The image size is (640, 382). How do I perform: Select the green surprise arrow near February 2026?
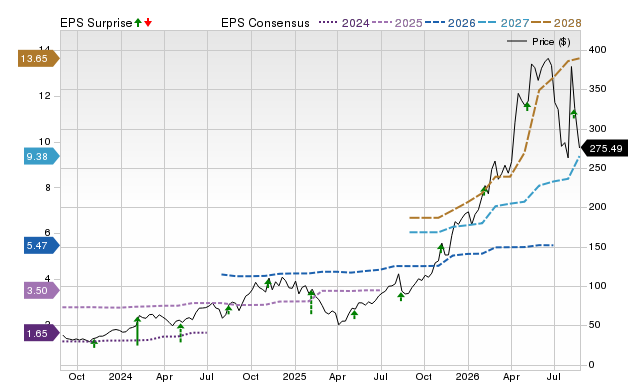pos(484,191)
